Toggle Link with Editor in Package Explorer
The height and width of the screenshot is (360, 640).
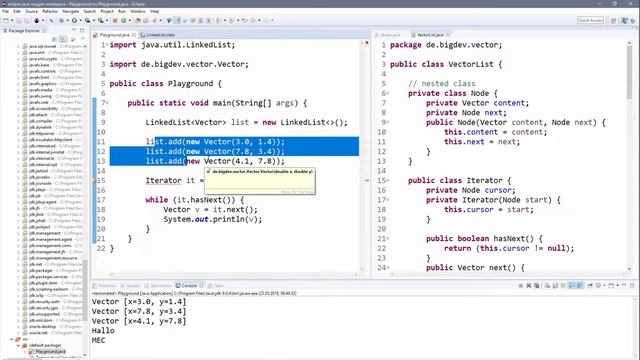(x=63, y=39)
